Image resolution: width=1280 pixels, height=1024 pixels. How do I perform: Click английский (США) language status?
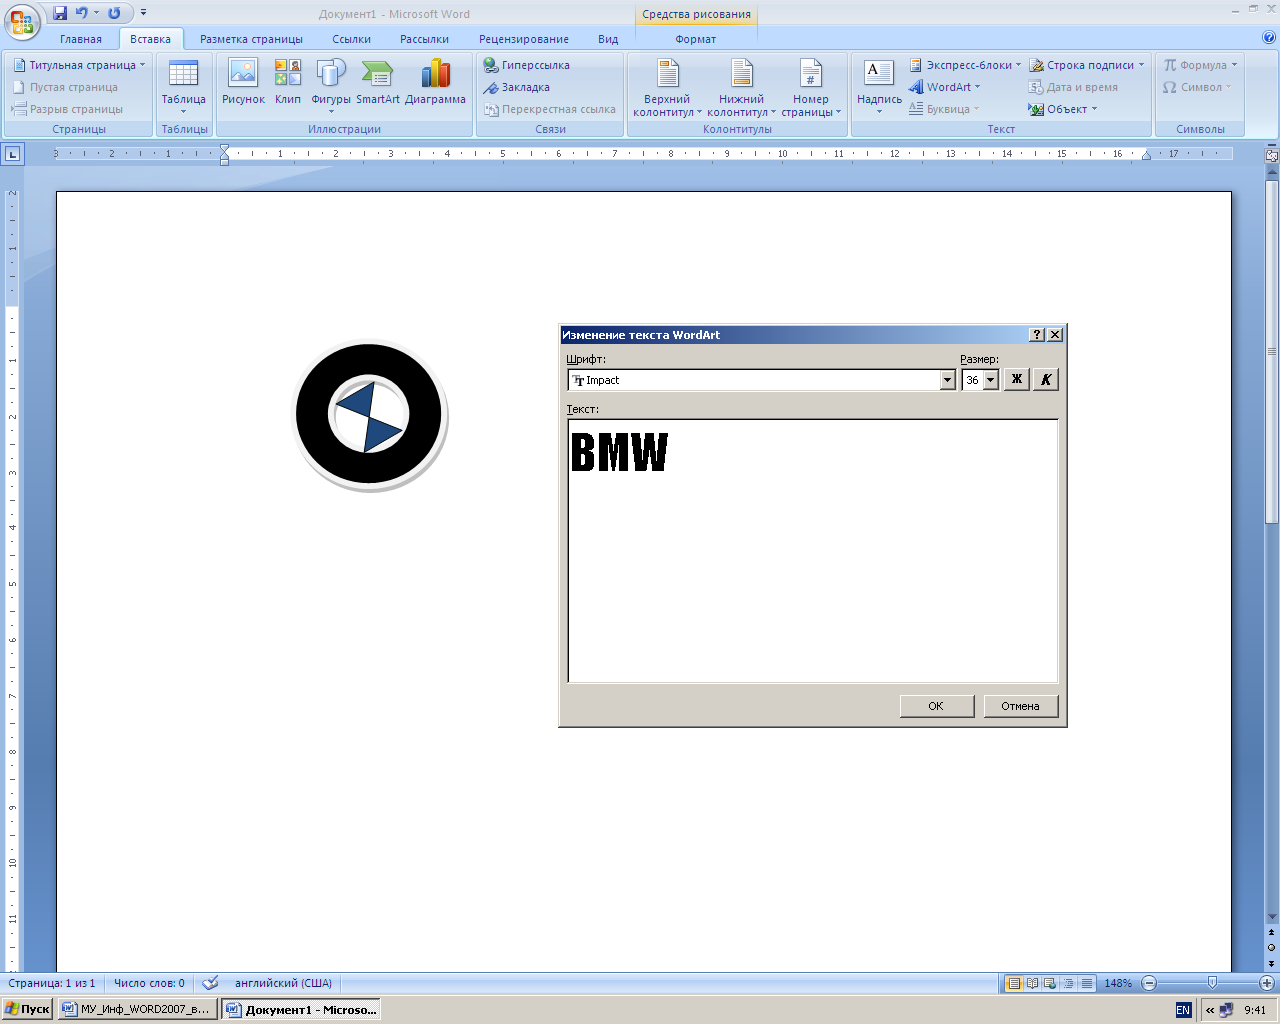pos(283,983)
